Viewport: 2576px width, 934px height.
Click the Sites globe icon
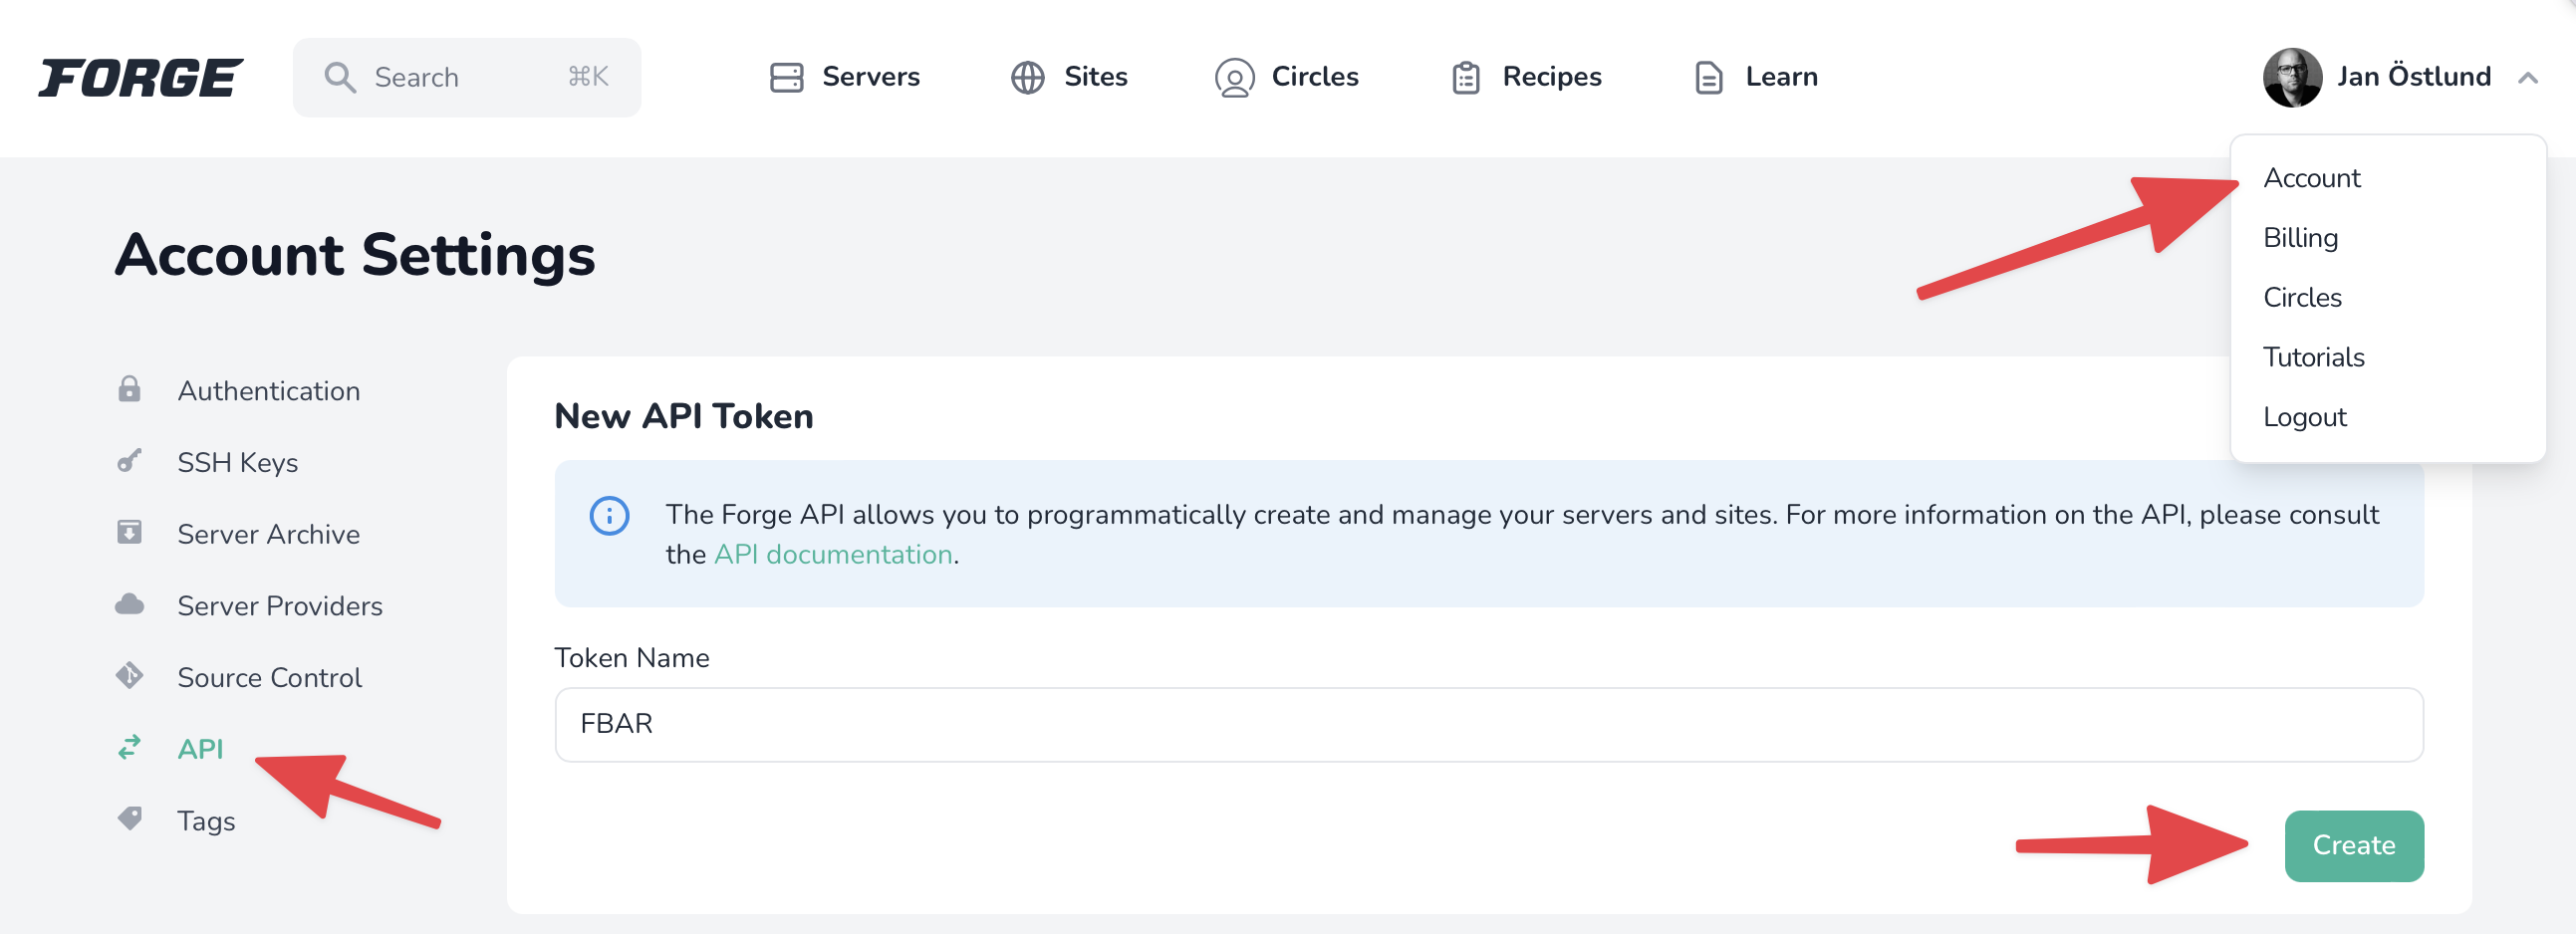(x=1027, y=78)
